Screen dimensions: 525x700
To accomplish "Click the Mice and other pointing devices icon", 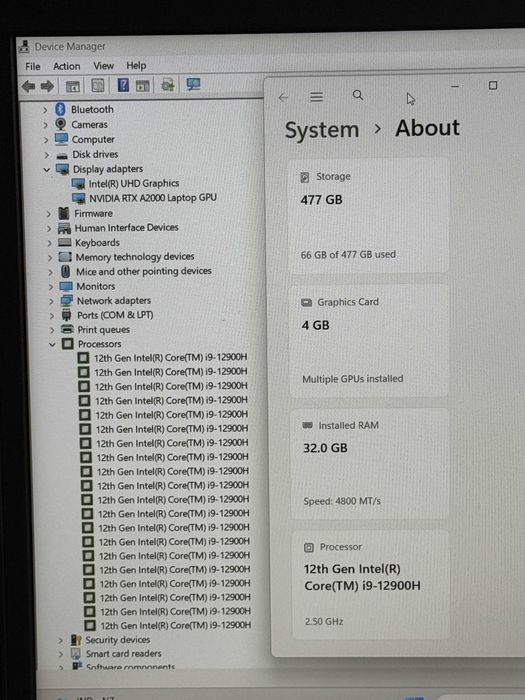I will [66, 271].
